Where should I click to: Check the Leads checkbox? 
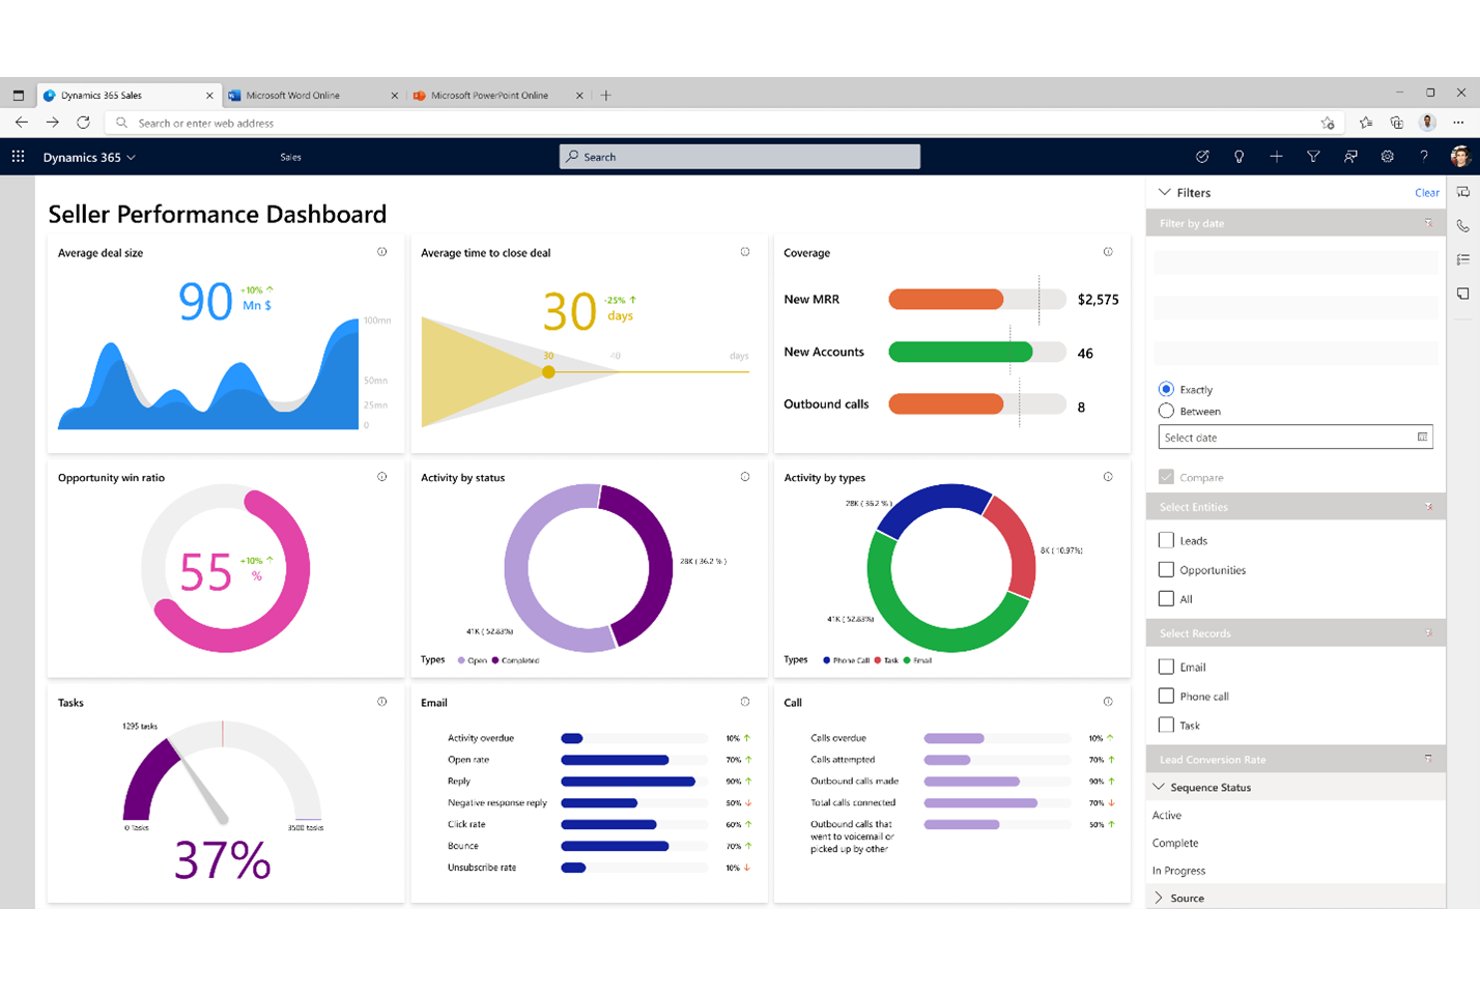pos(1166,540)
